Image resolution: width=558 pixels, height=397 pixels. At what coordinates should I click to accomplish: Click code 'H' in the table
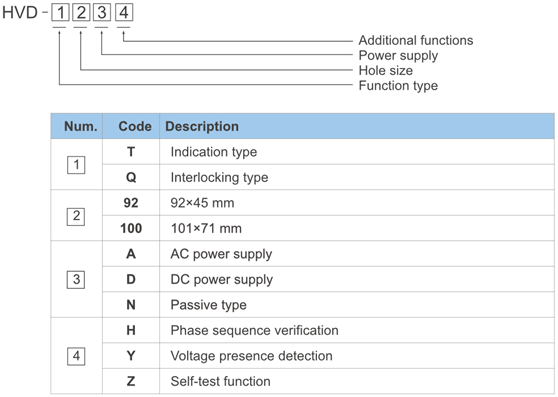tap(131, 330)
